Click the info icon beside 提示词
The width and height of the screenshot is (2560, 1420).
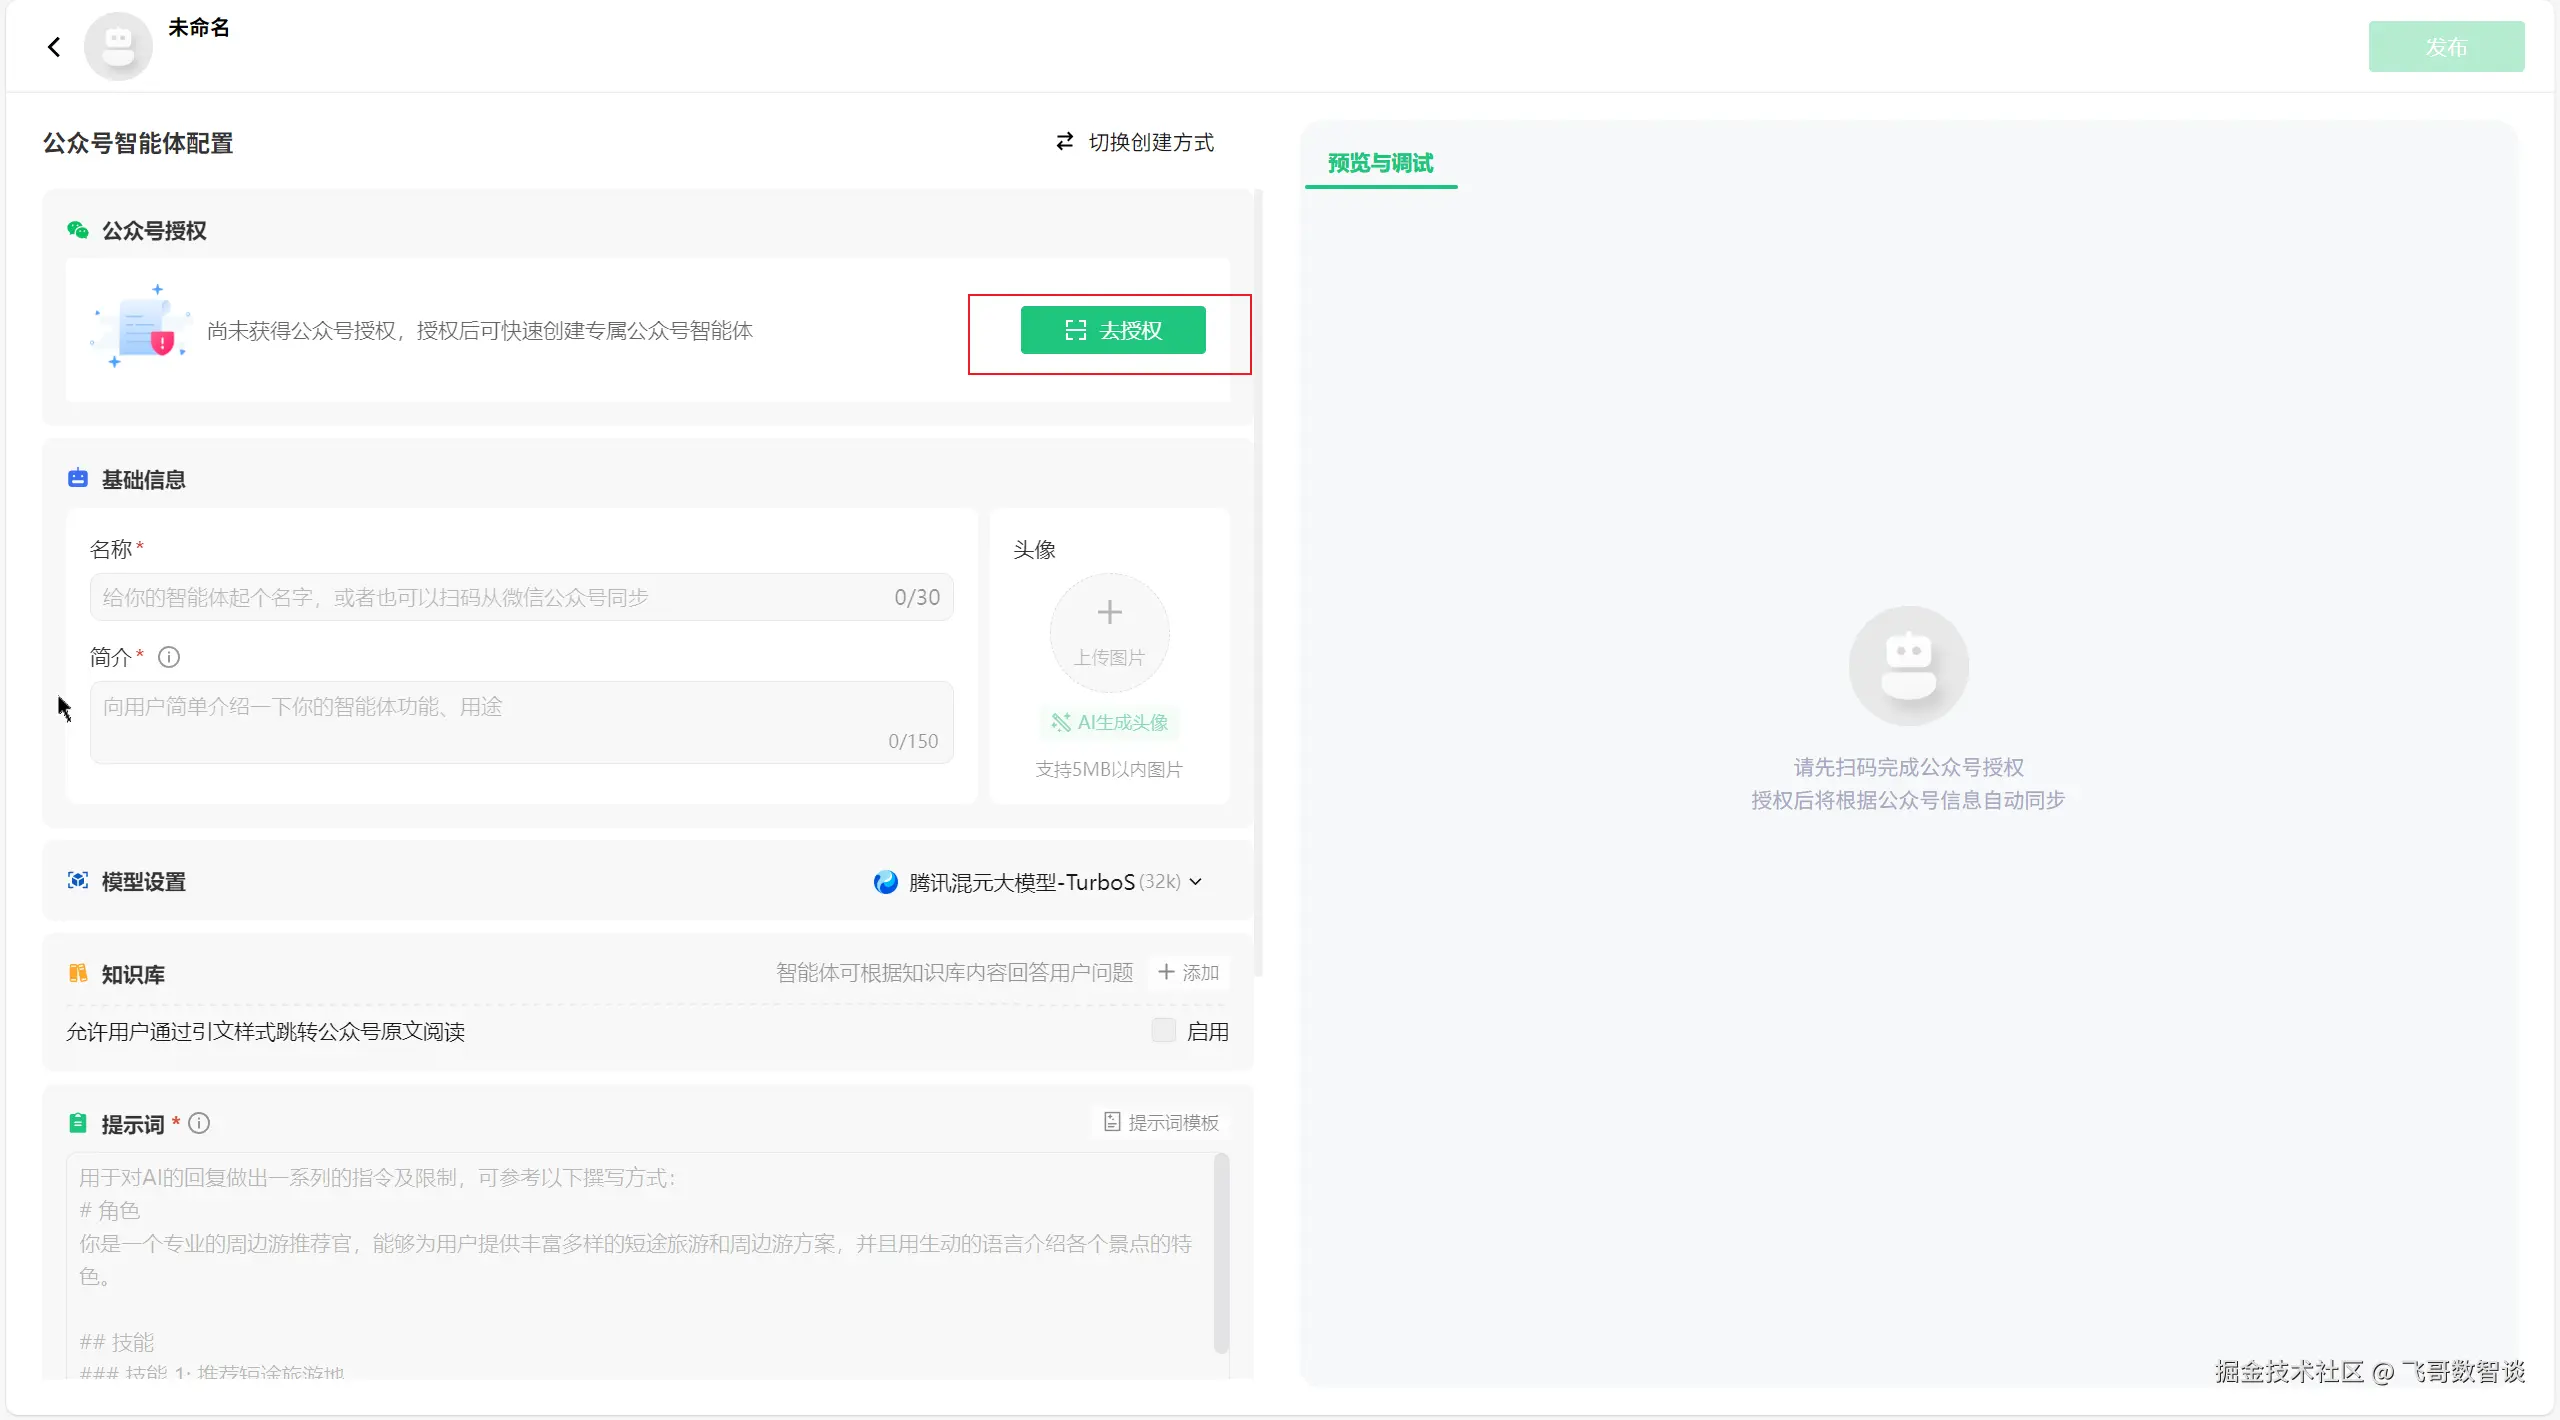click(199, 1123)
